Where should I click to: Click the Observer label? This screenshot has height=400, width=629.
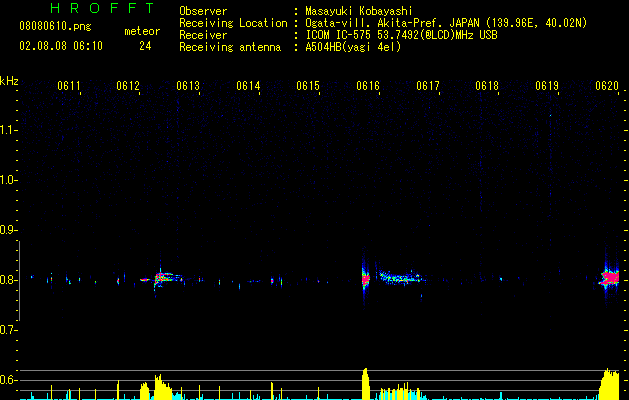203,11
